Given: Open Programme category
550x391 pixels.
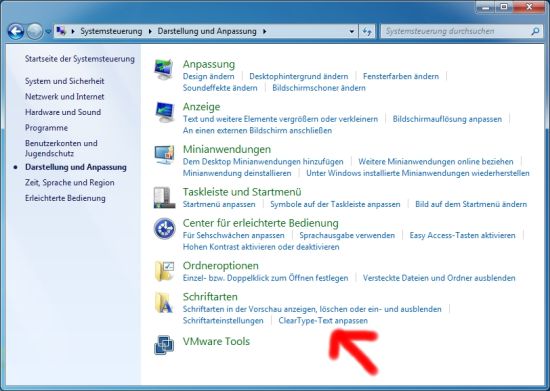Looking at the screenshot, I should coord(46,128).
